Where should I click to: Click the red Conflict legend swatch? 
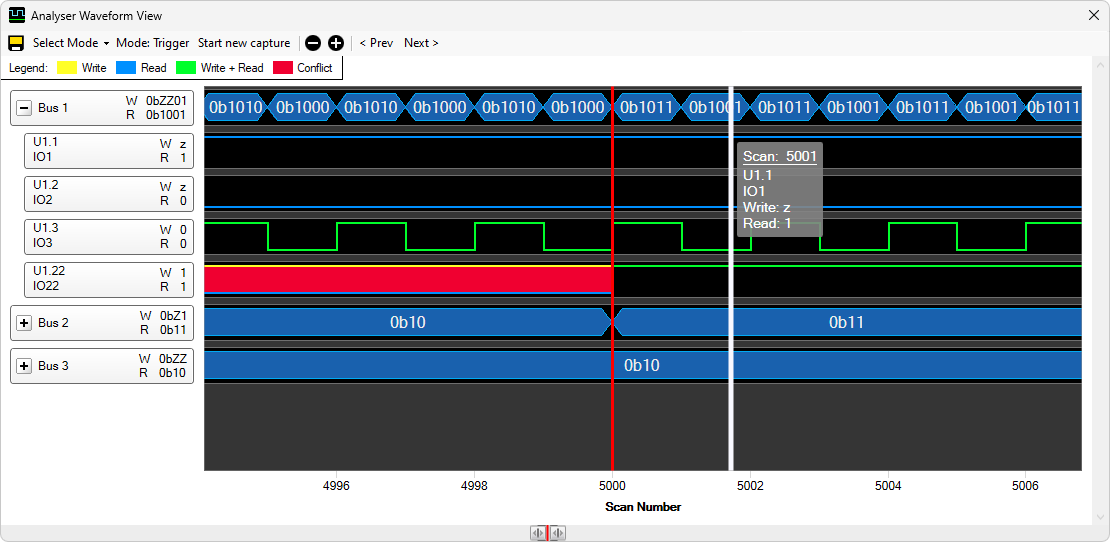tap(282, 68)
